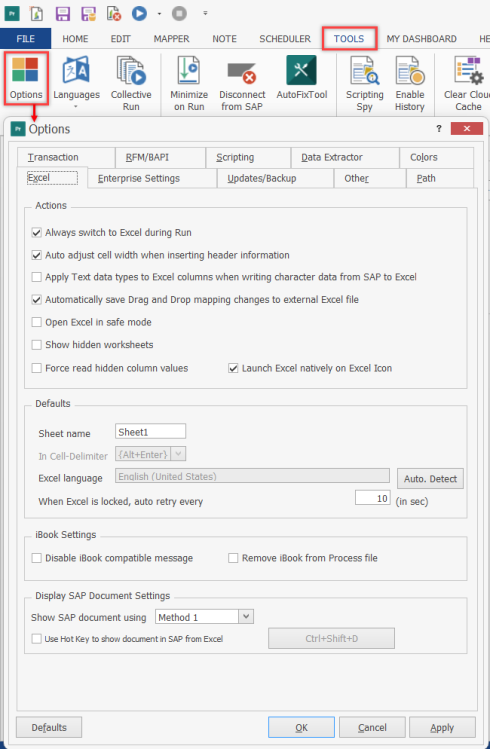This screenshot has height=749, width=490.
Task: Click the app logo in title bar
Action: 12,13
